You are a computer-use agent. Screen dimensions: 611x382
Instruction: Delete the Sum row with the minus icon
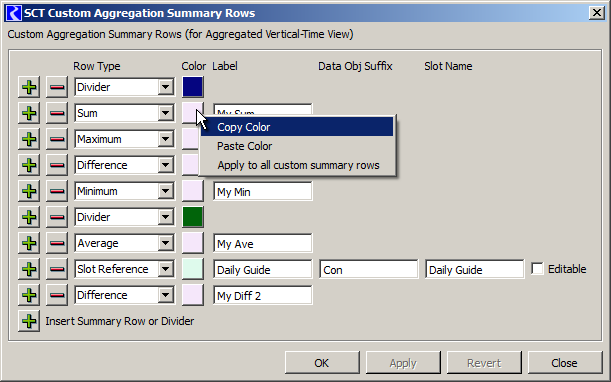click(x=57, y=113)
